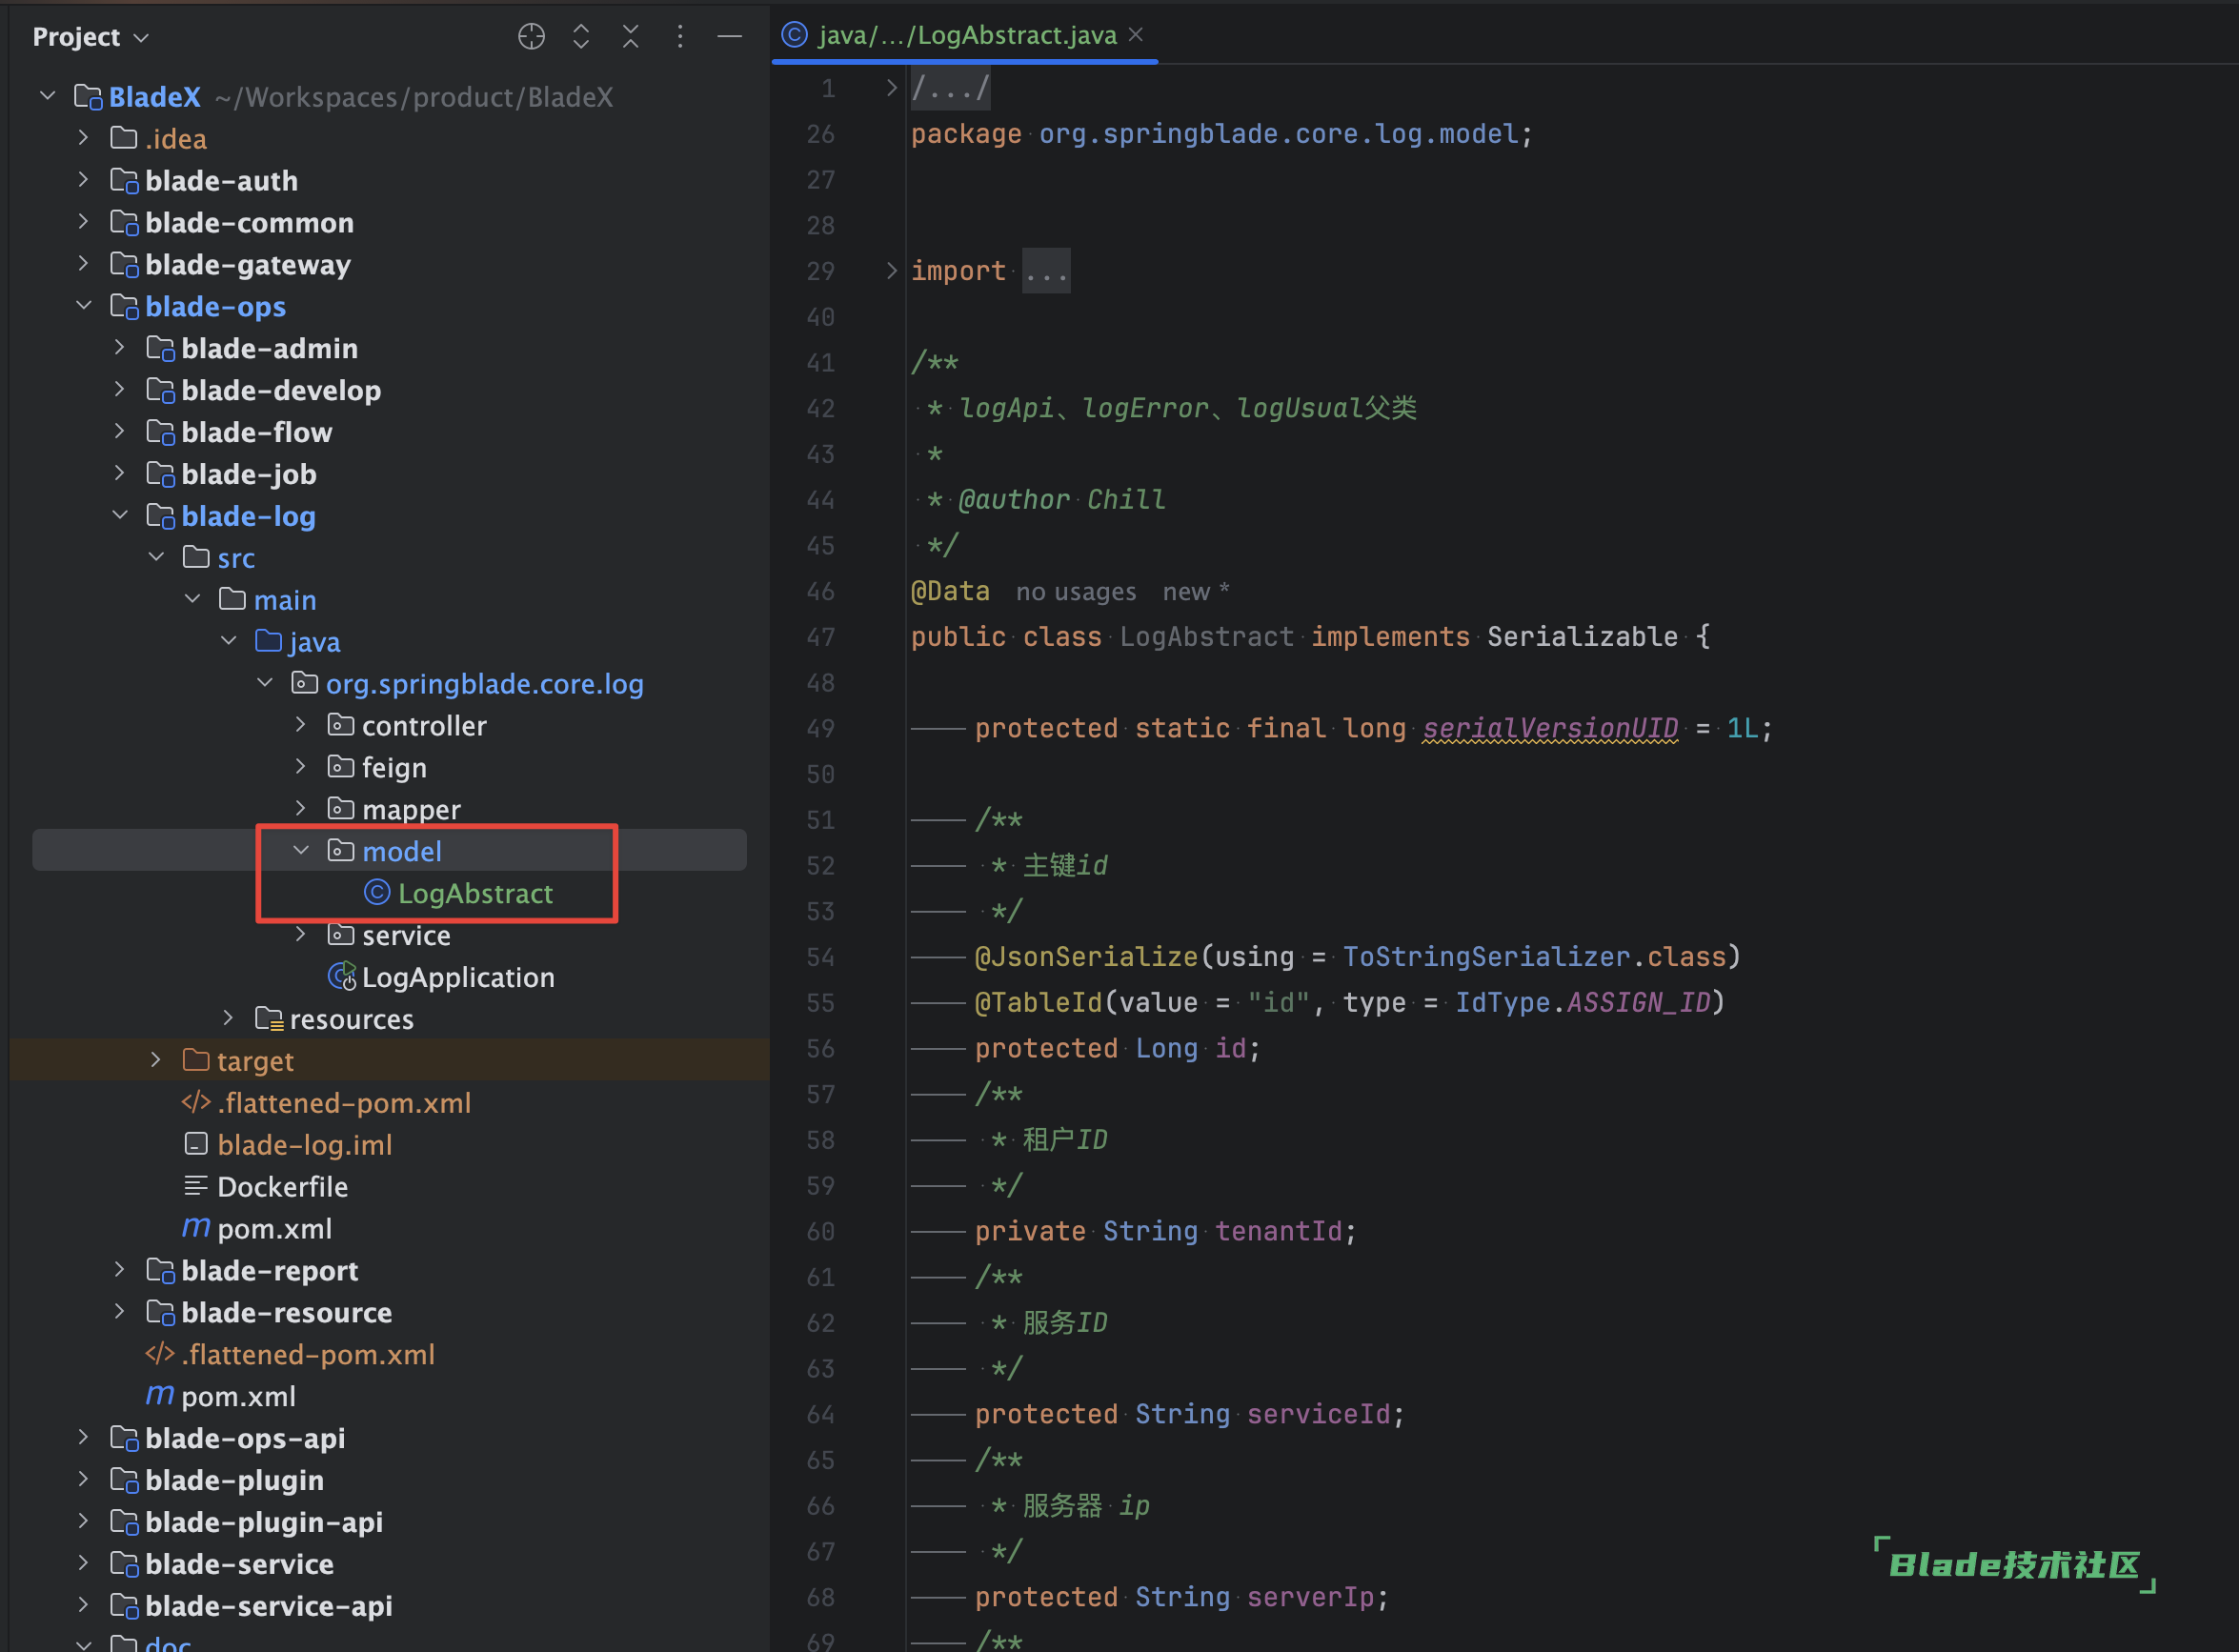Image resolution: width=2239 pixels, height=1652 pixels.
Task: Expand the .idea folder
Action: tap(84, 138)
